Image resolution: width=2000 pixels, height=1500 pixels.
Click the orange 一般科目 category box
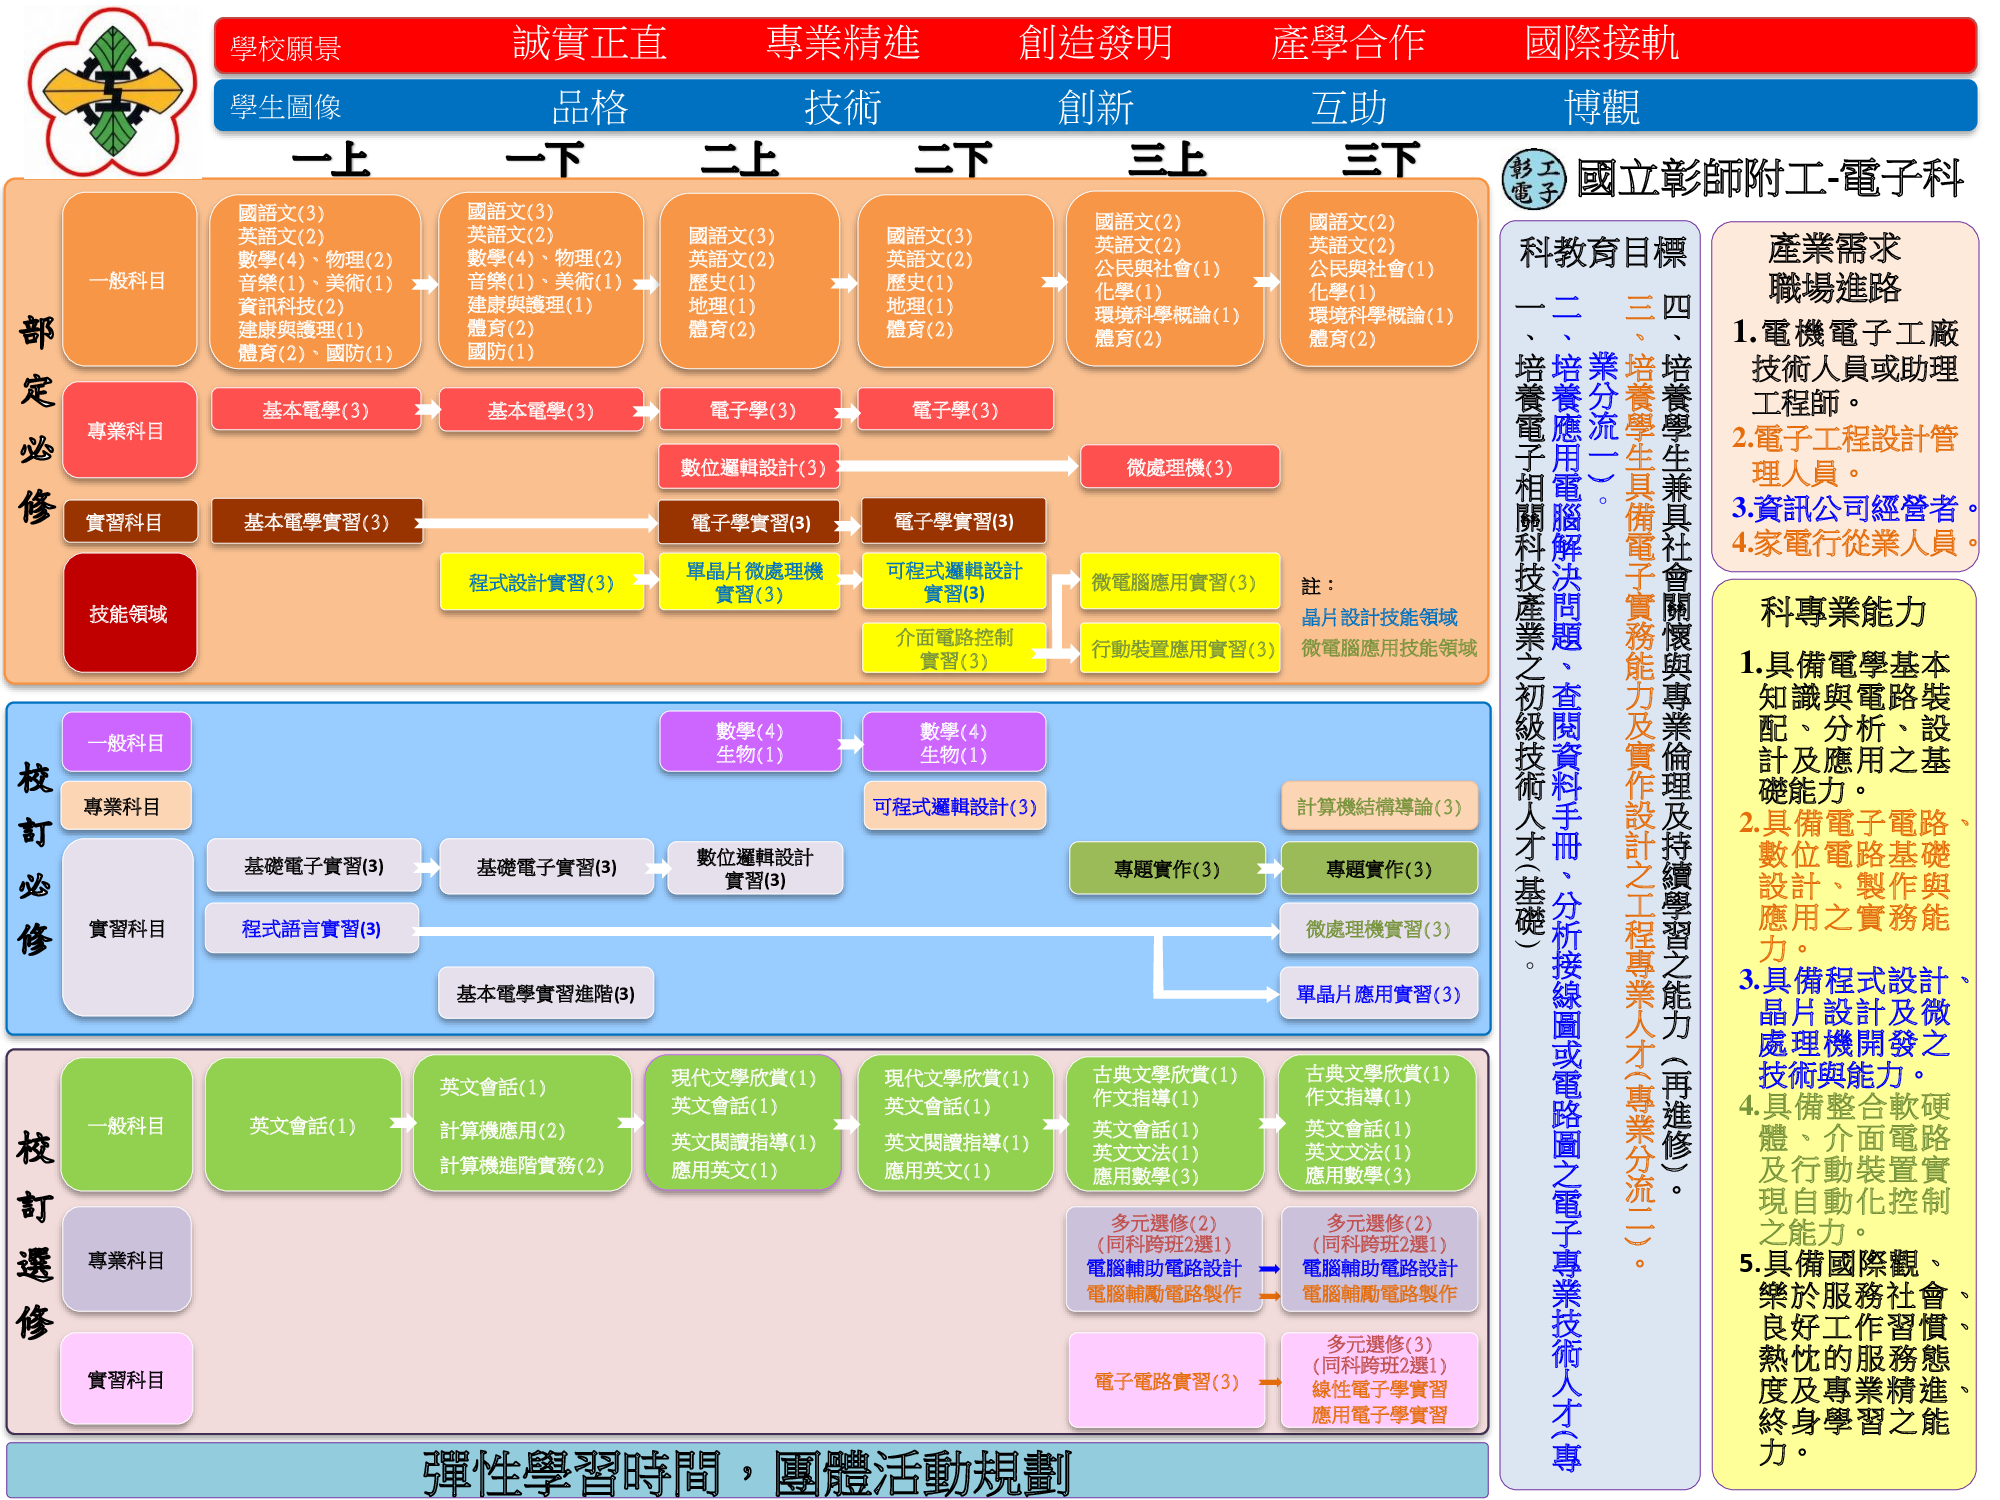click(x=130, y=281)
